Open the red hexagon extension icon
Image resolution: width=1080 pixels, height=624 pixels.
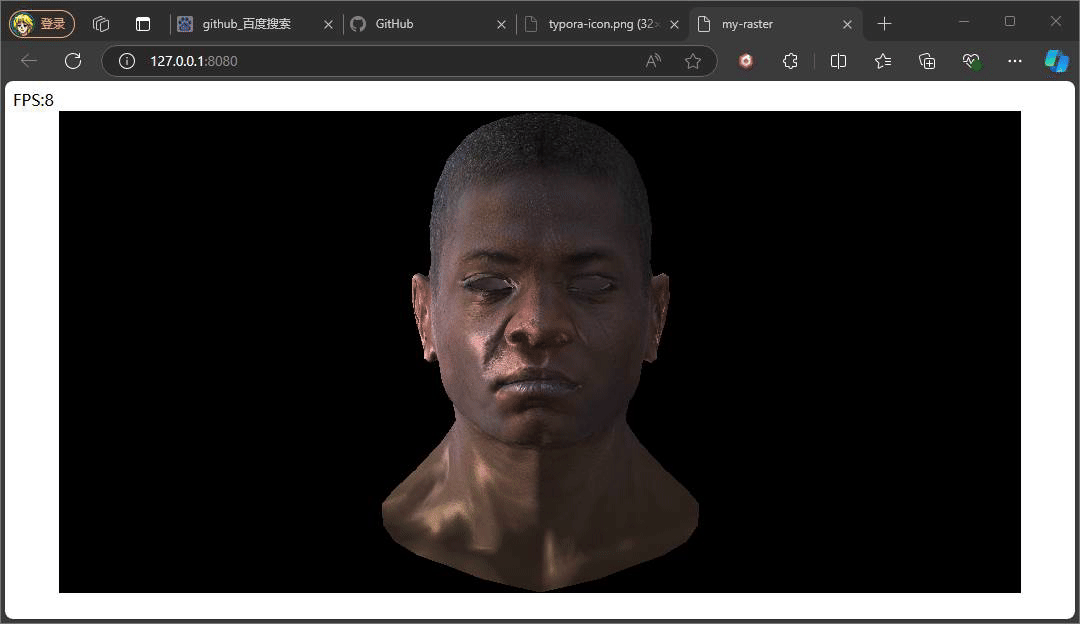745,61
